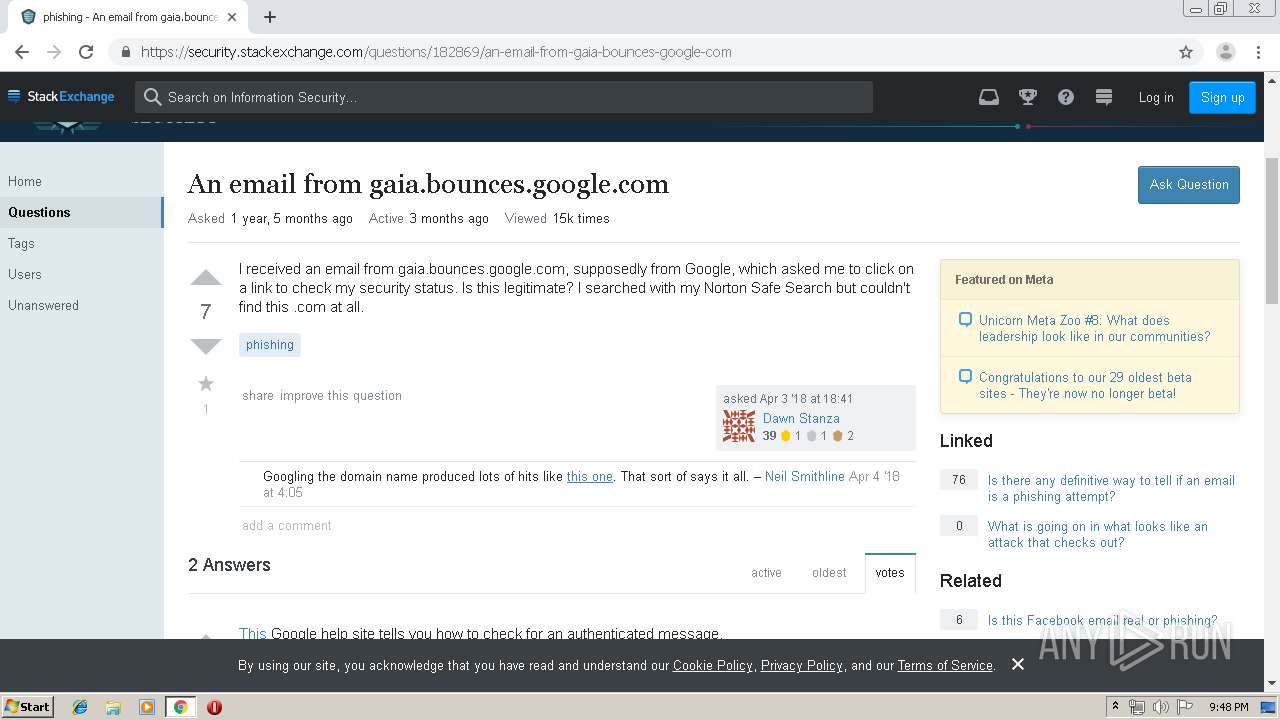
Task: Click the Log in link
Action: click(1156, 97)
